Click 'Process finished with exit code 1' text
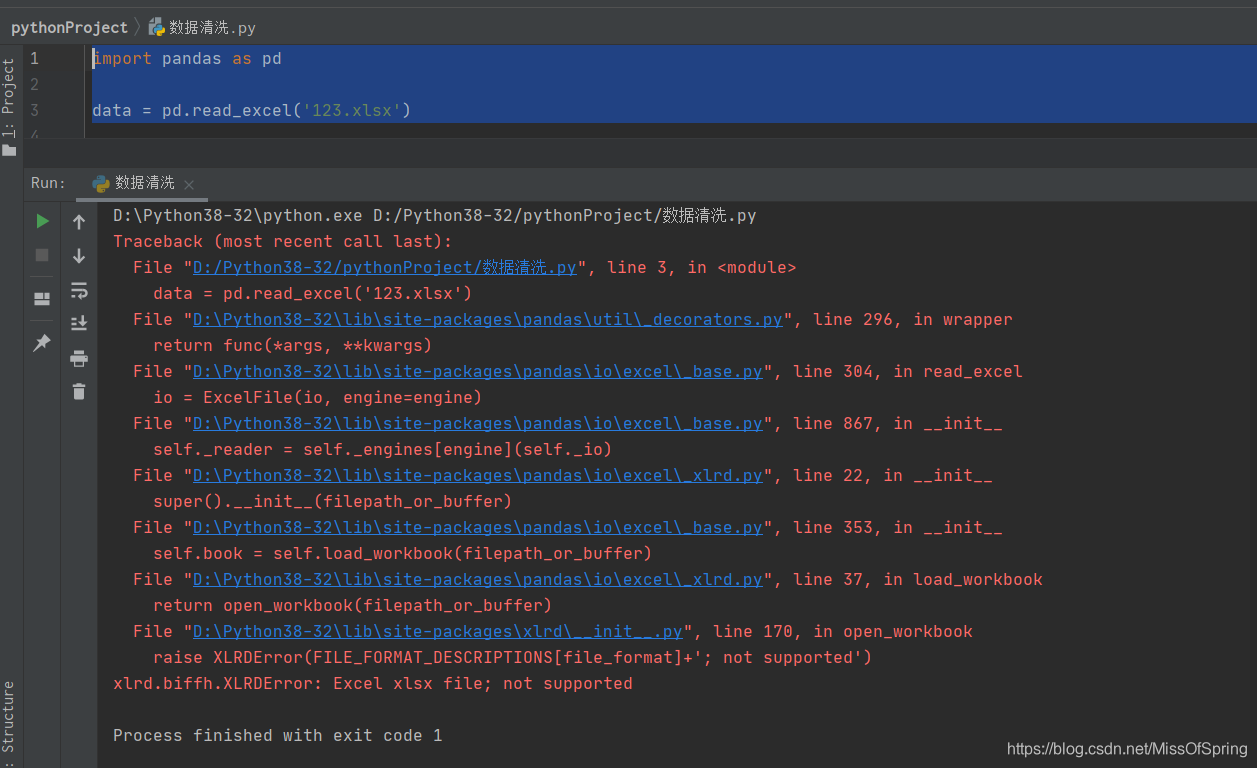This screenshot has width=1257, height=768. 278,735
